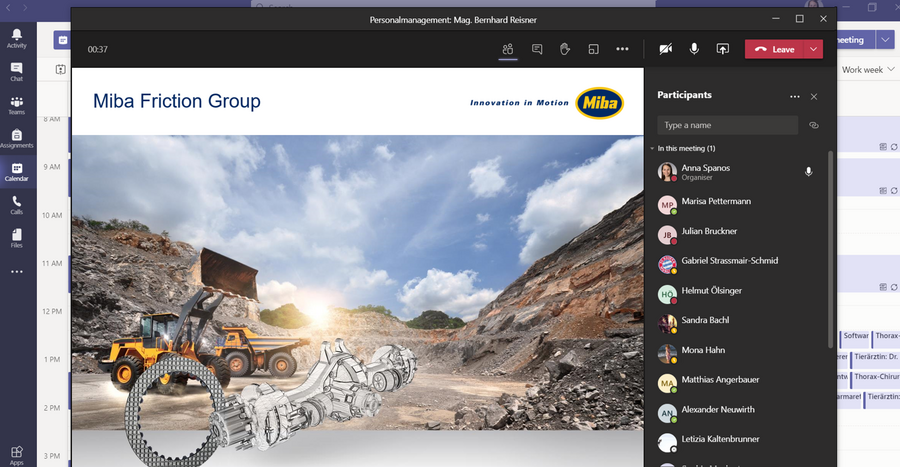Select participant Julian Bruckner

click(x=738, y=234)
